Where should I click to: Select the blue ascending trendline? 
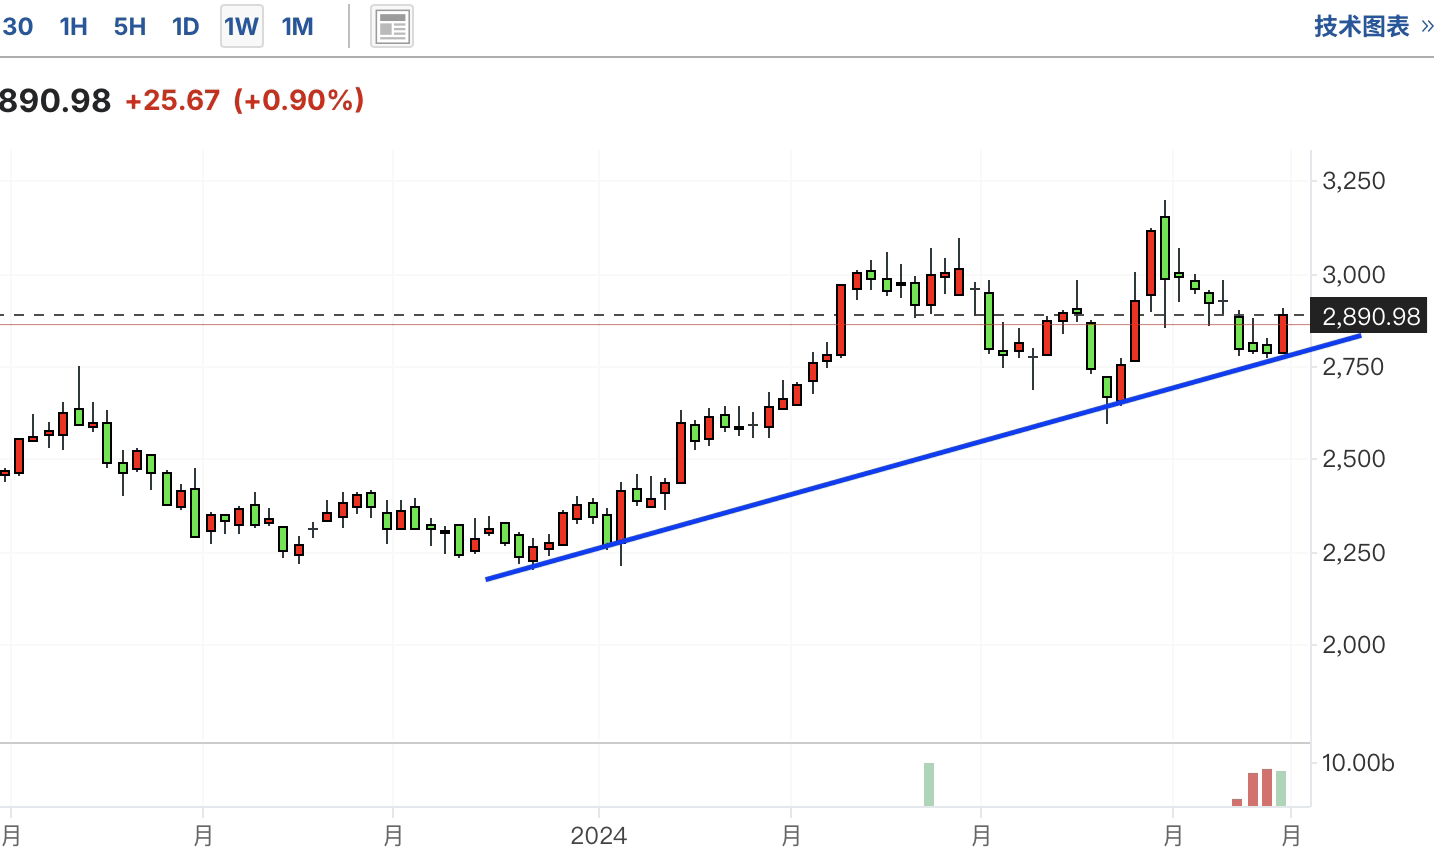point(922,457)
